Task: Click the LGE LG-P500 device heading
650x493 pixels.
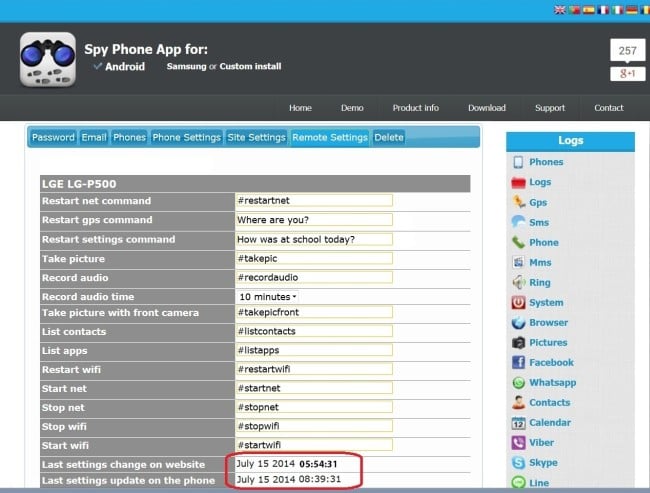Action: [x=79, y=184]
